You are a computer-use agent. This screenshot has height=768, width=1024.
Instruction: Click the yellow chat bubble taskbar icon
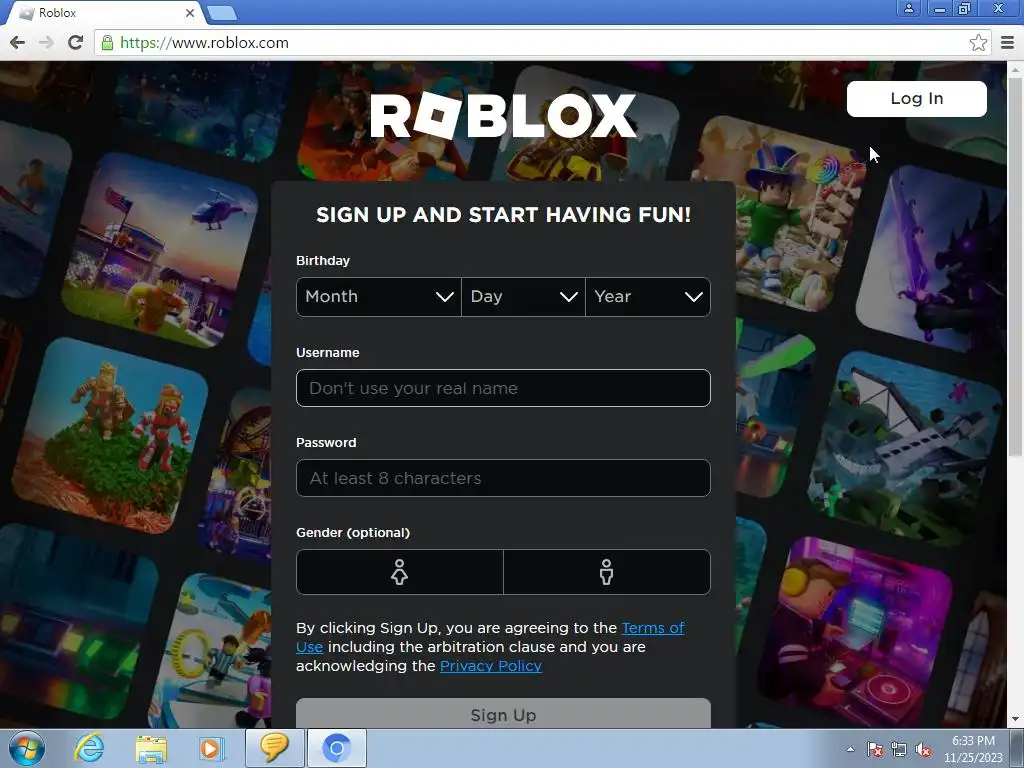click(275, 748)
